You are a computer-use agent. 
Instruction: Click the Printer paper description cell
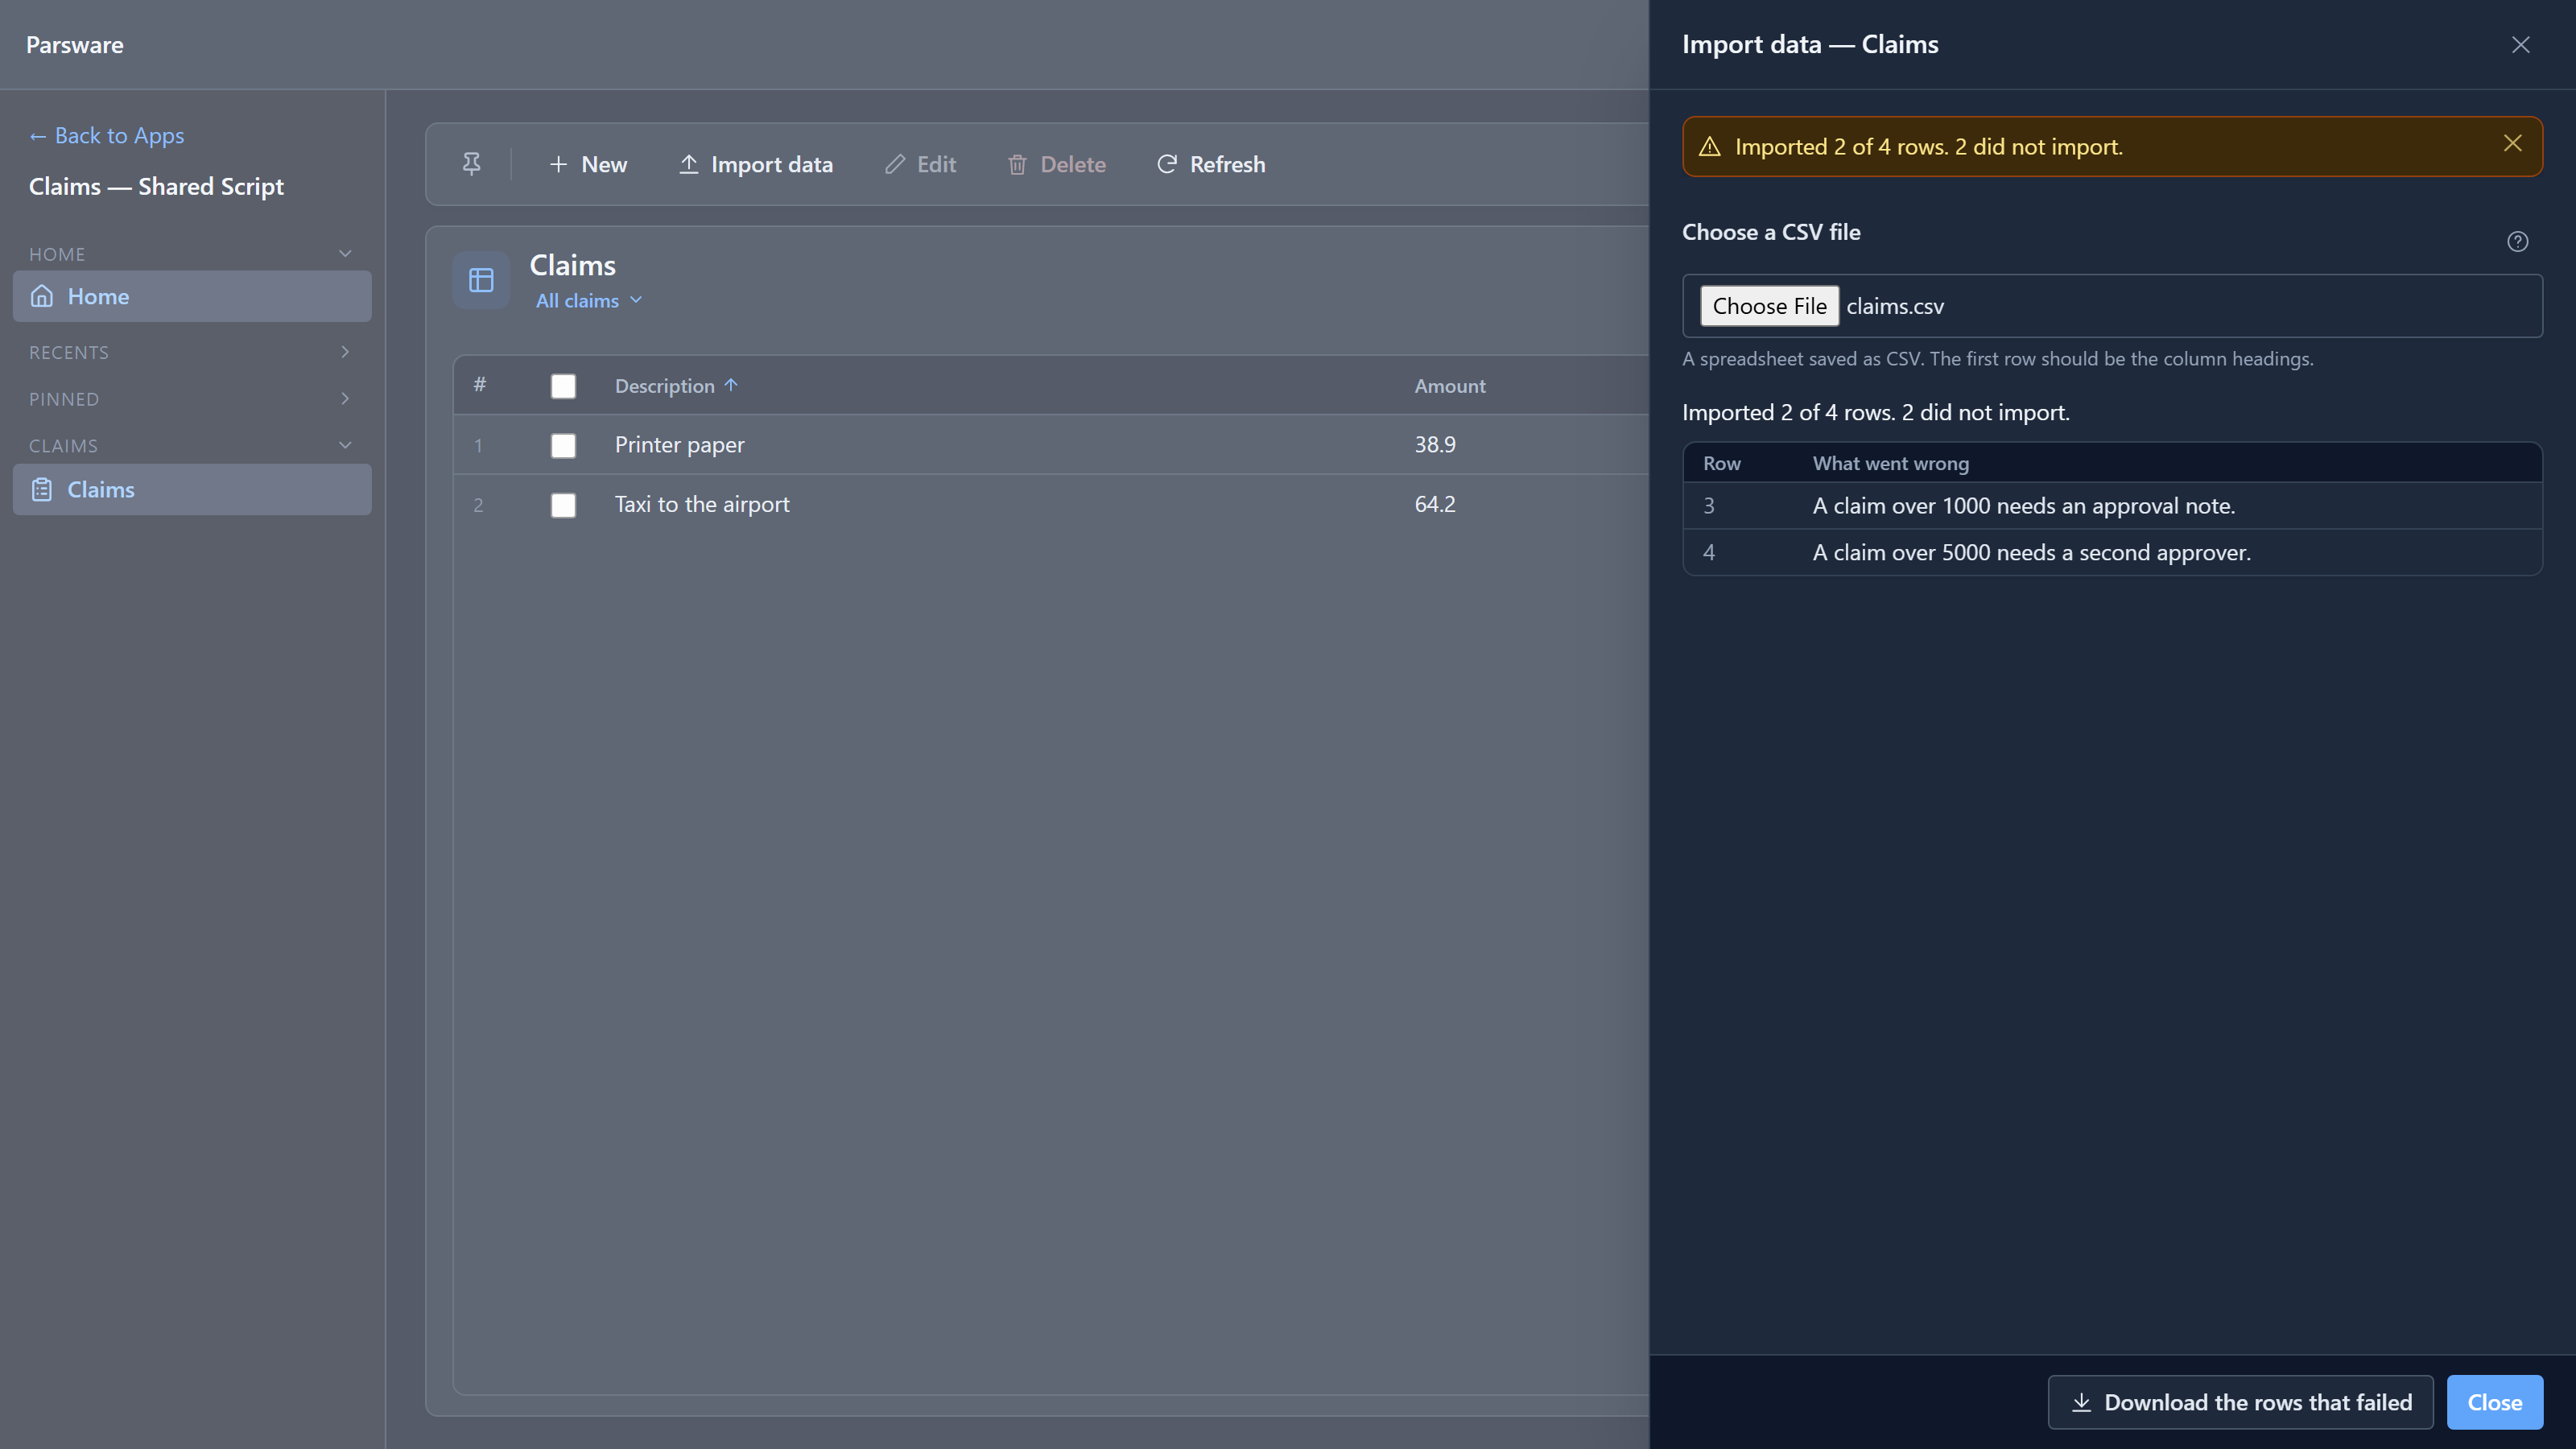point(679,445)
